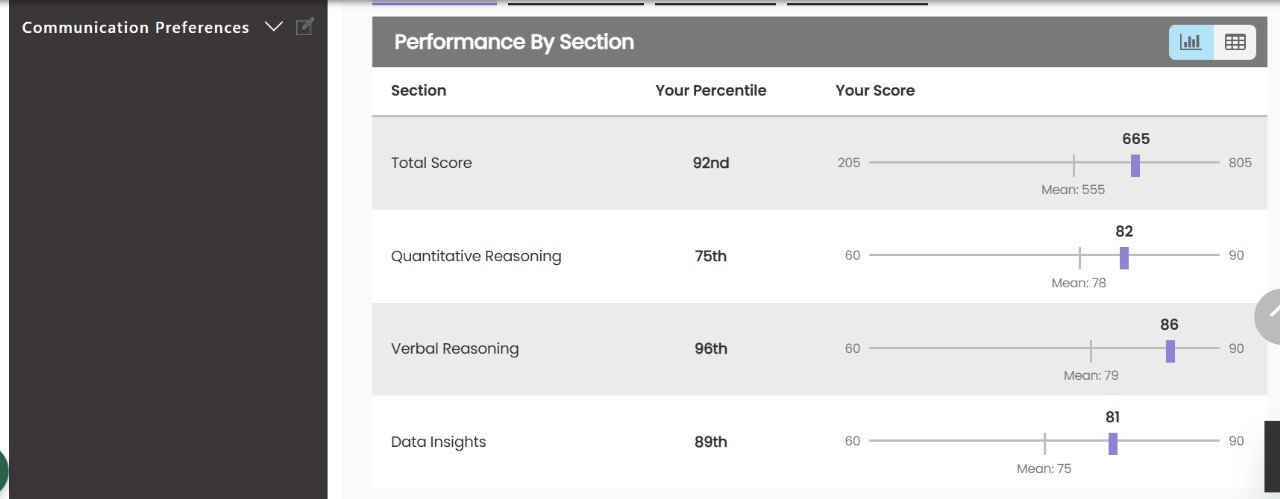Click the Section column header
Image resolution: width=1280 pixels, height=499 pixels.
tap(418, 90)
